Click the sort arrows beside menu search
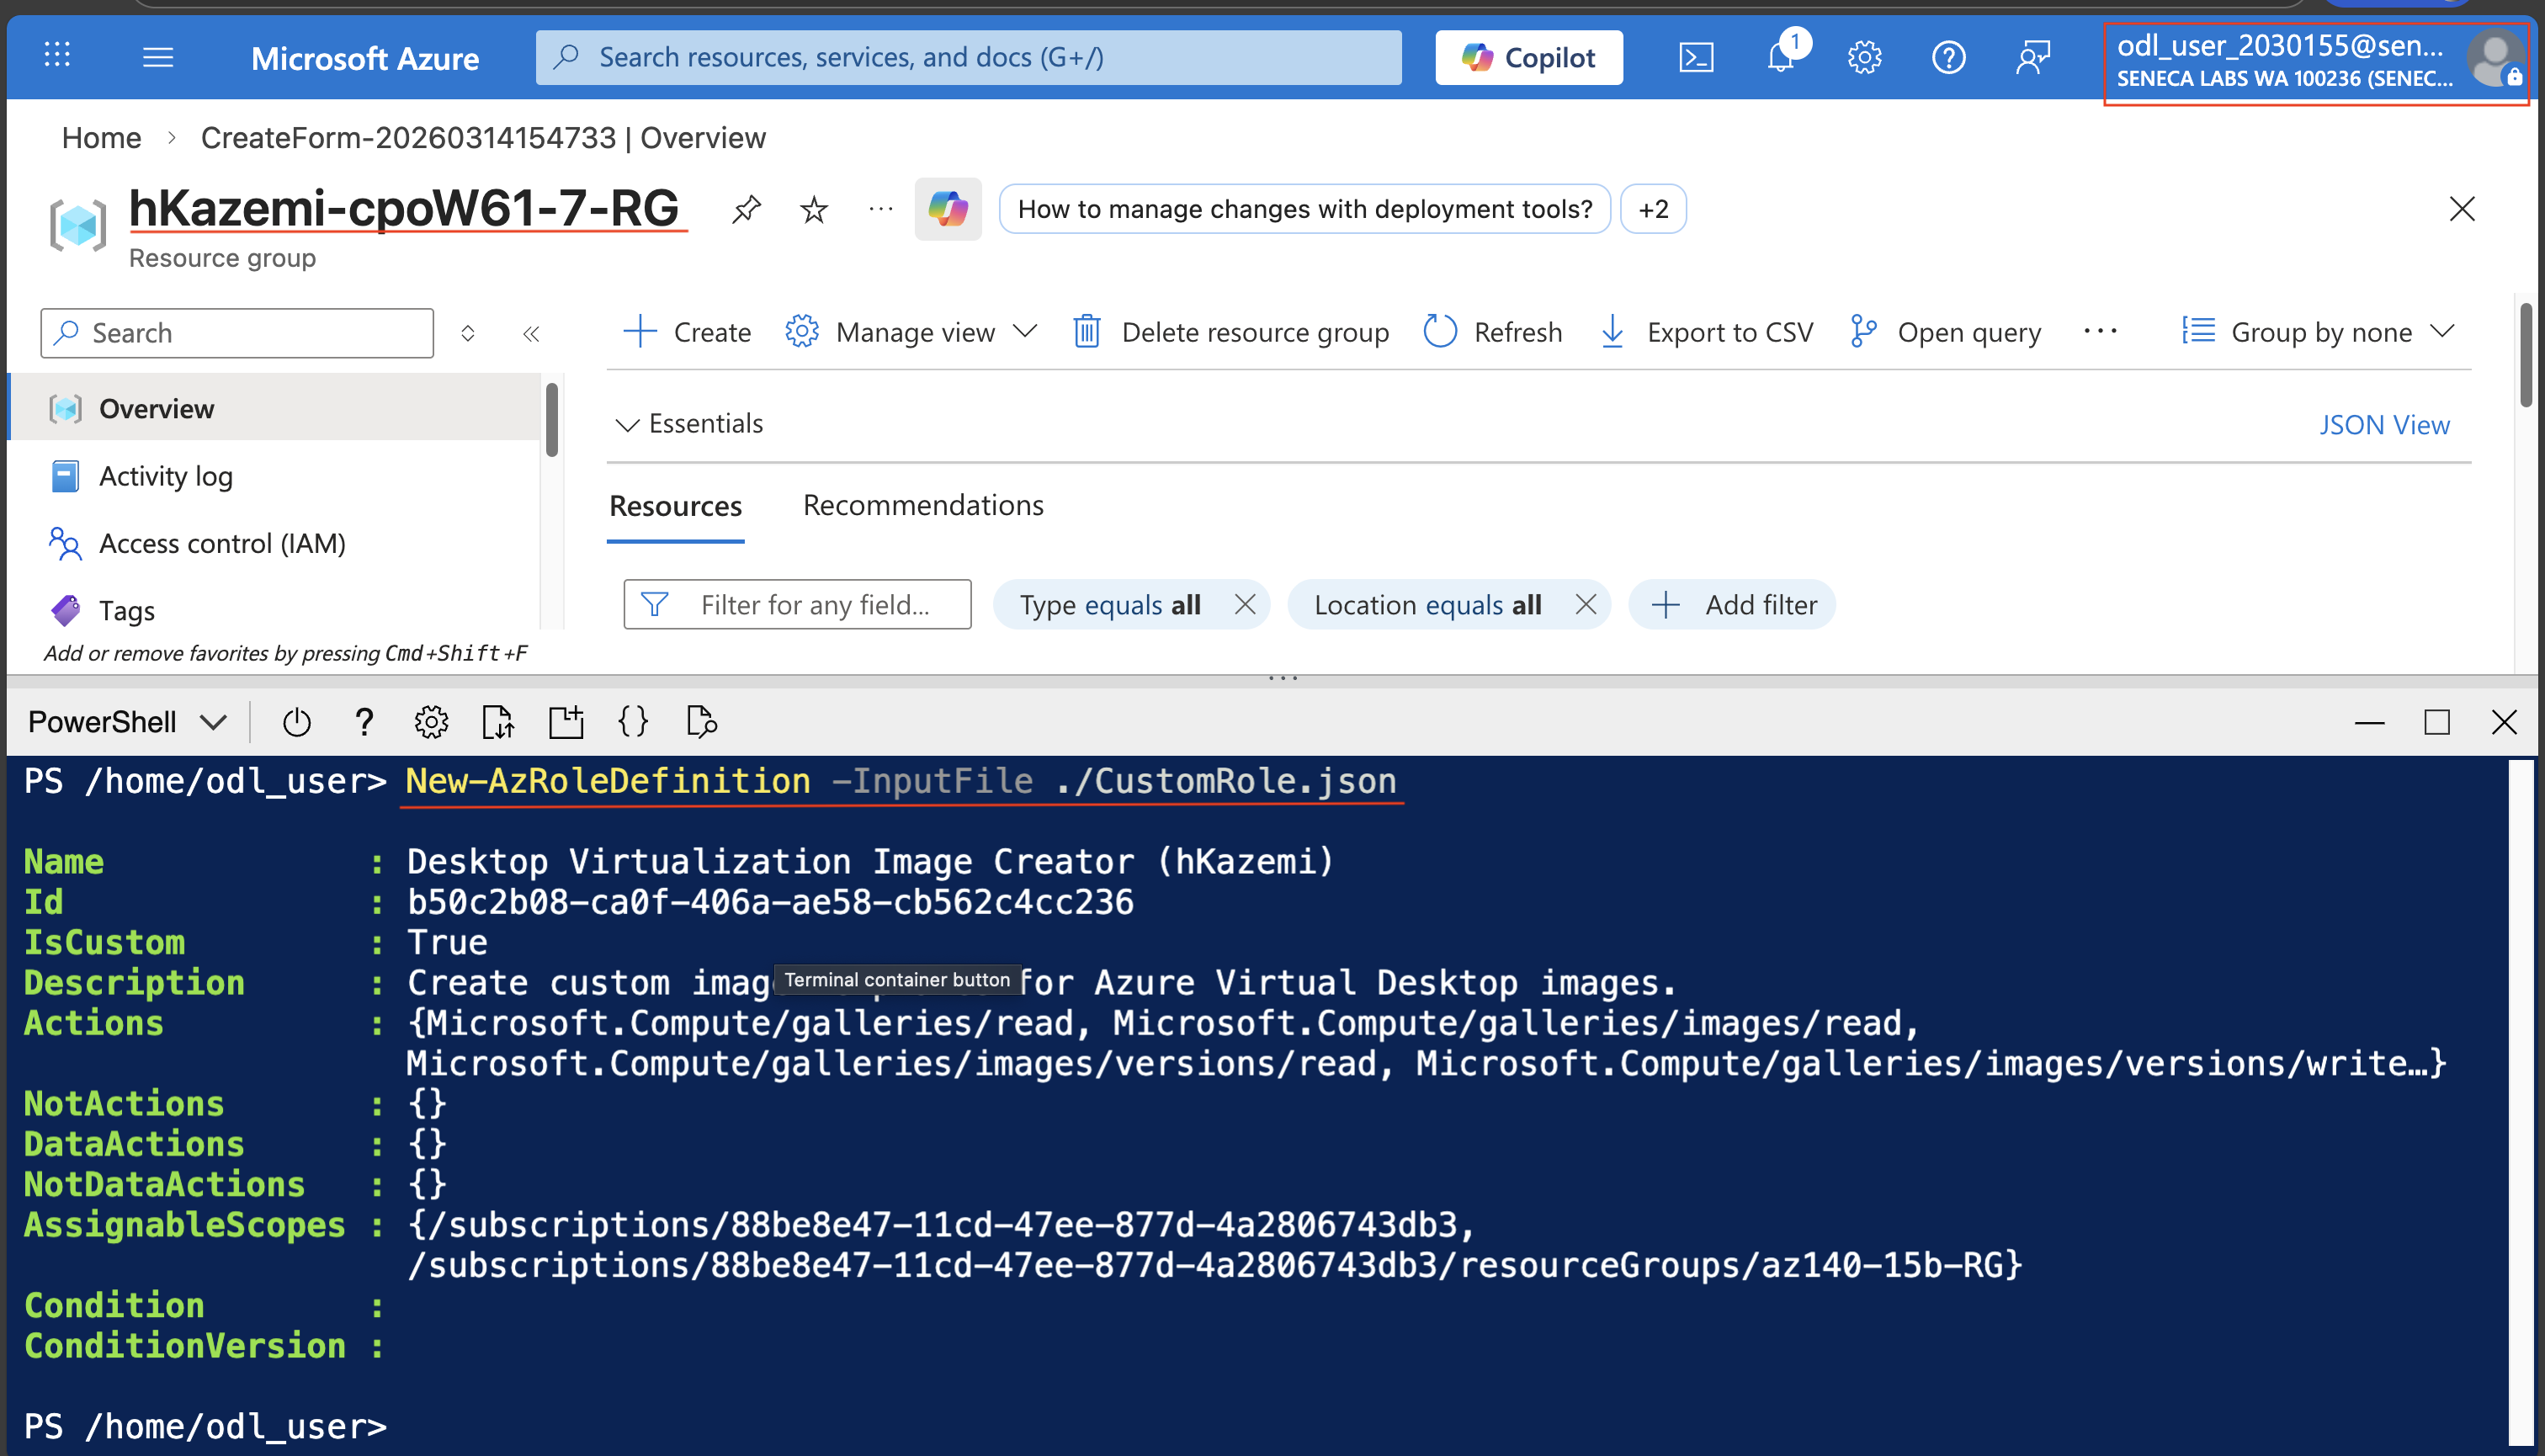 pos(467,333)
